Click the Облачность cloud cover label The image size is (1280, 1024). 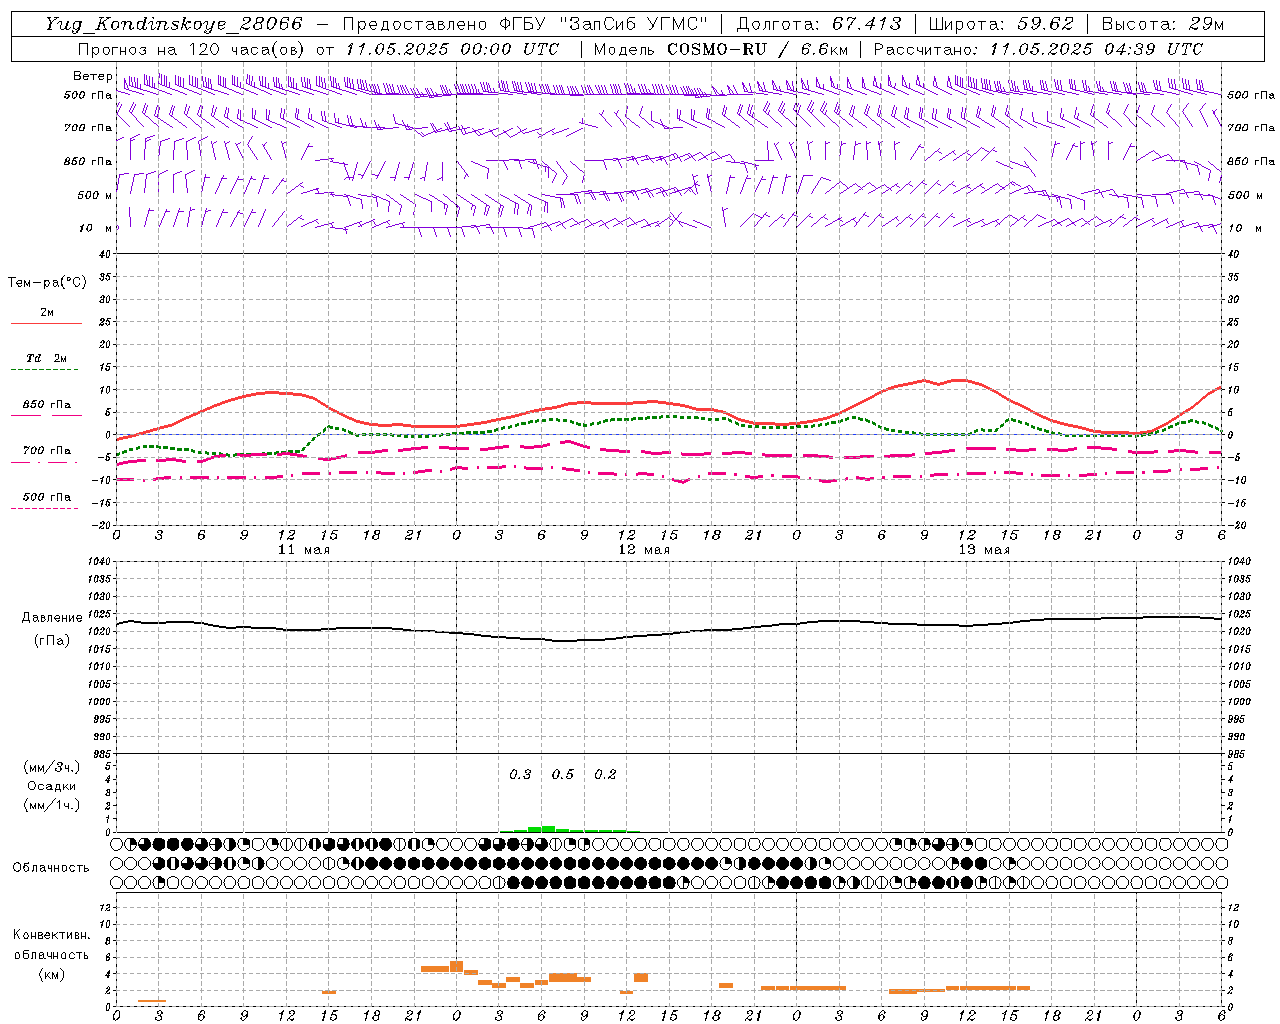[x=51, y=868]
